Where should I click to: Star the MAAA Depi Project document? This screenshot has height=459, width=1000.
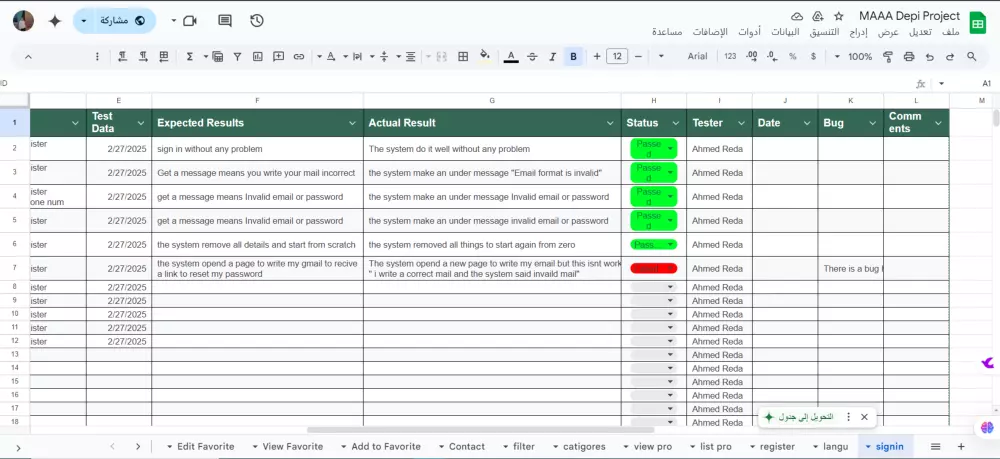[838, 17]
